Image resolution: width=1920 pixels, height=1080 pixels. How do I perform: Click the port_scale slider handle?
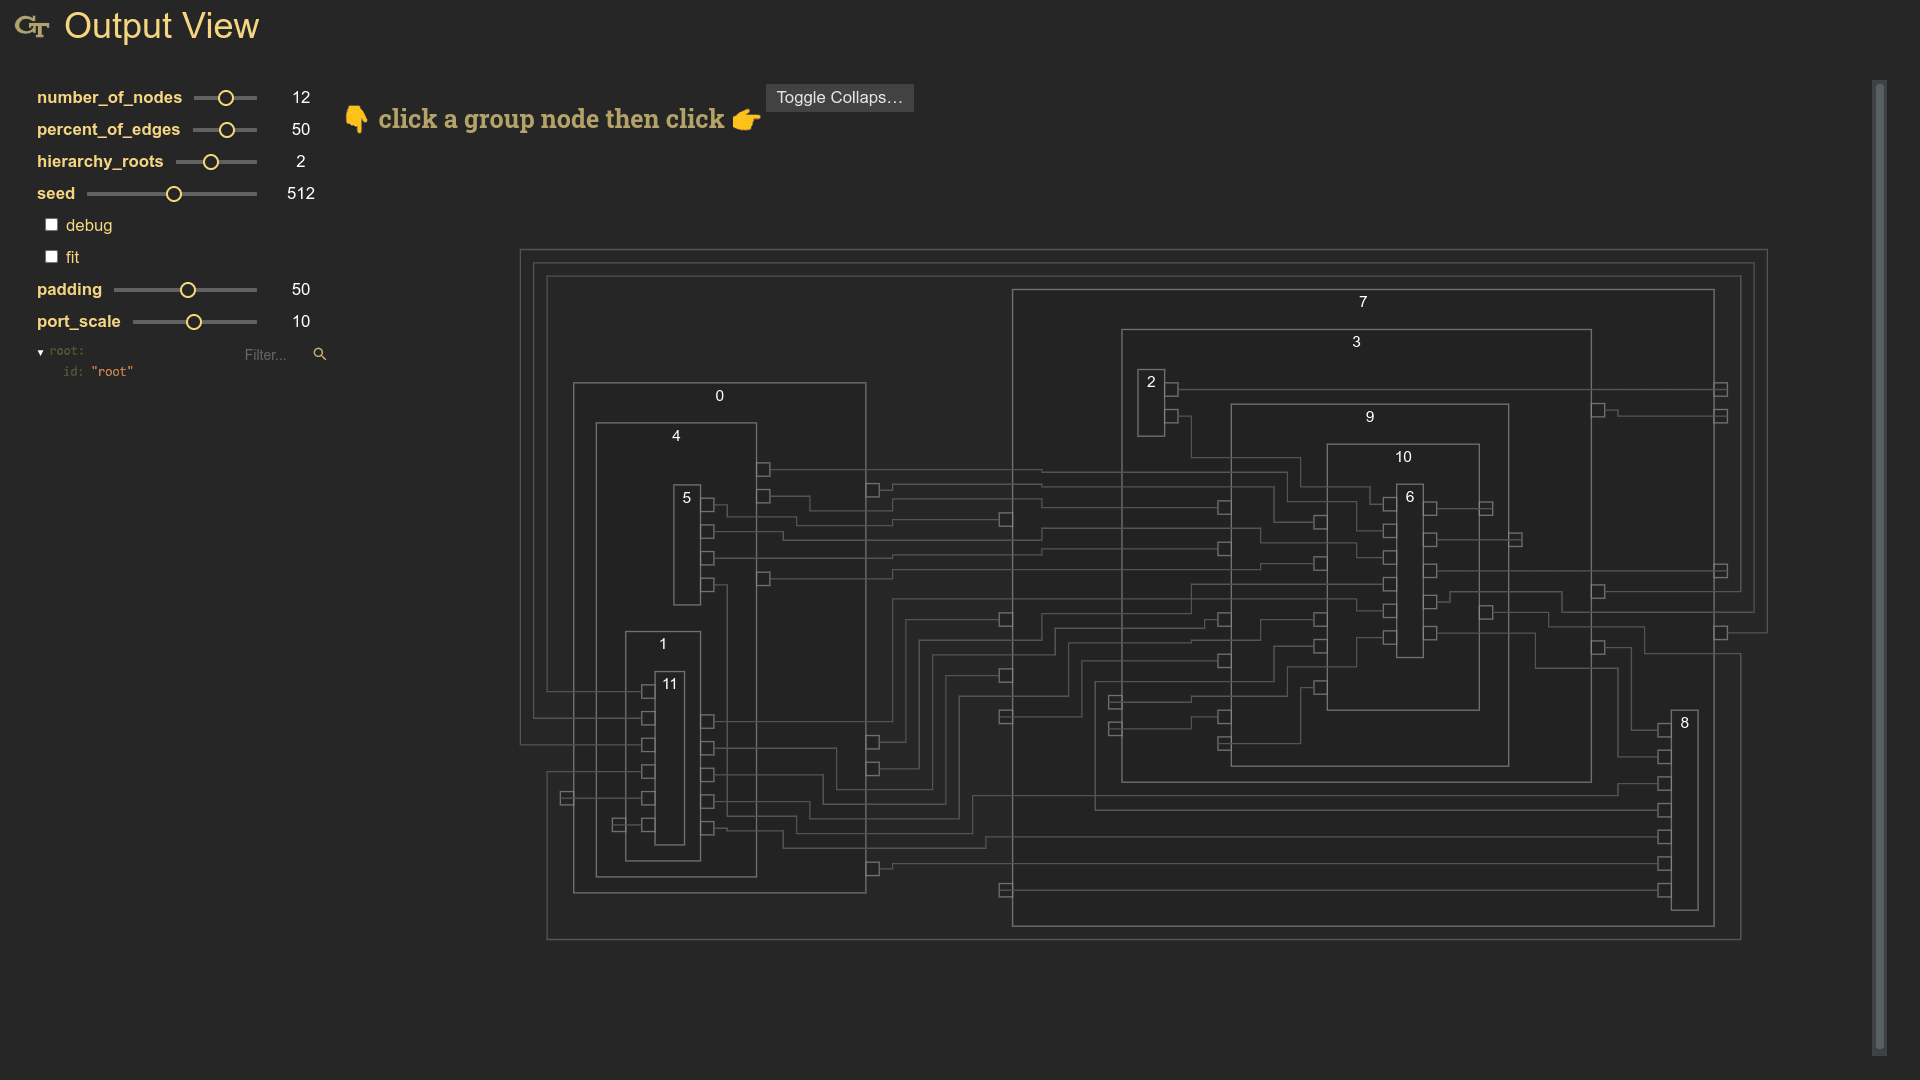coord(194,321)
